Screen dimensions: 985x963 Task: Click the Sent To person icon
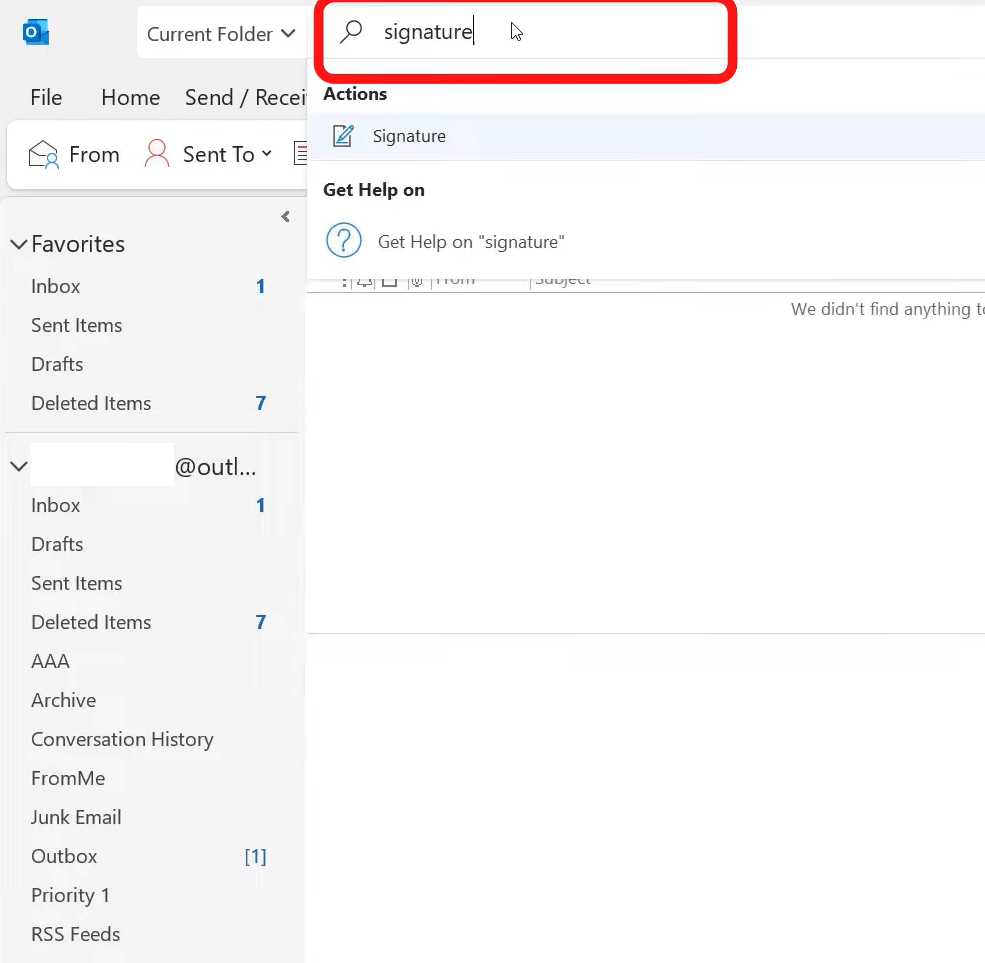click(x=157, y=154)
